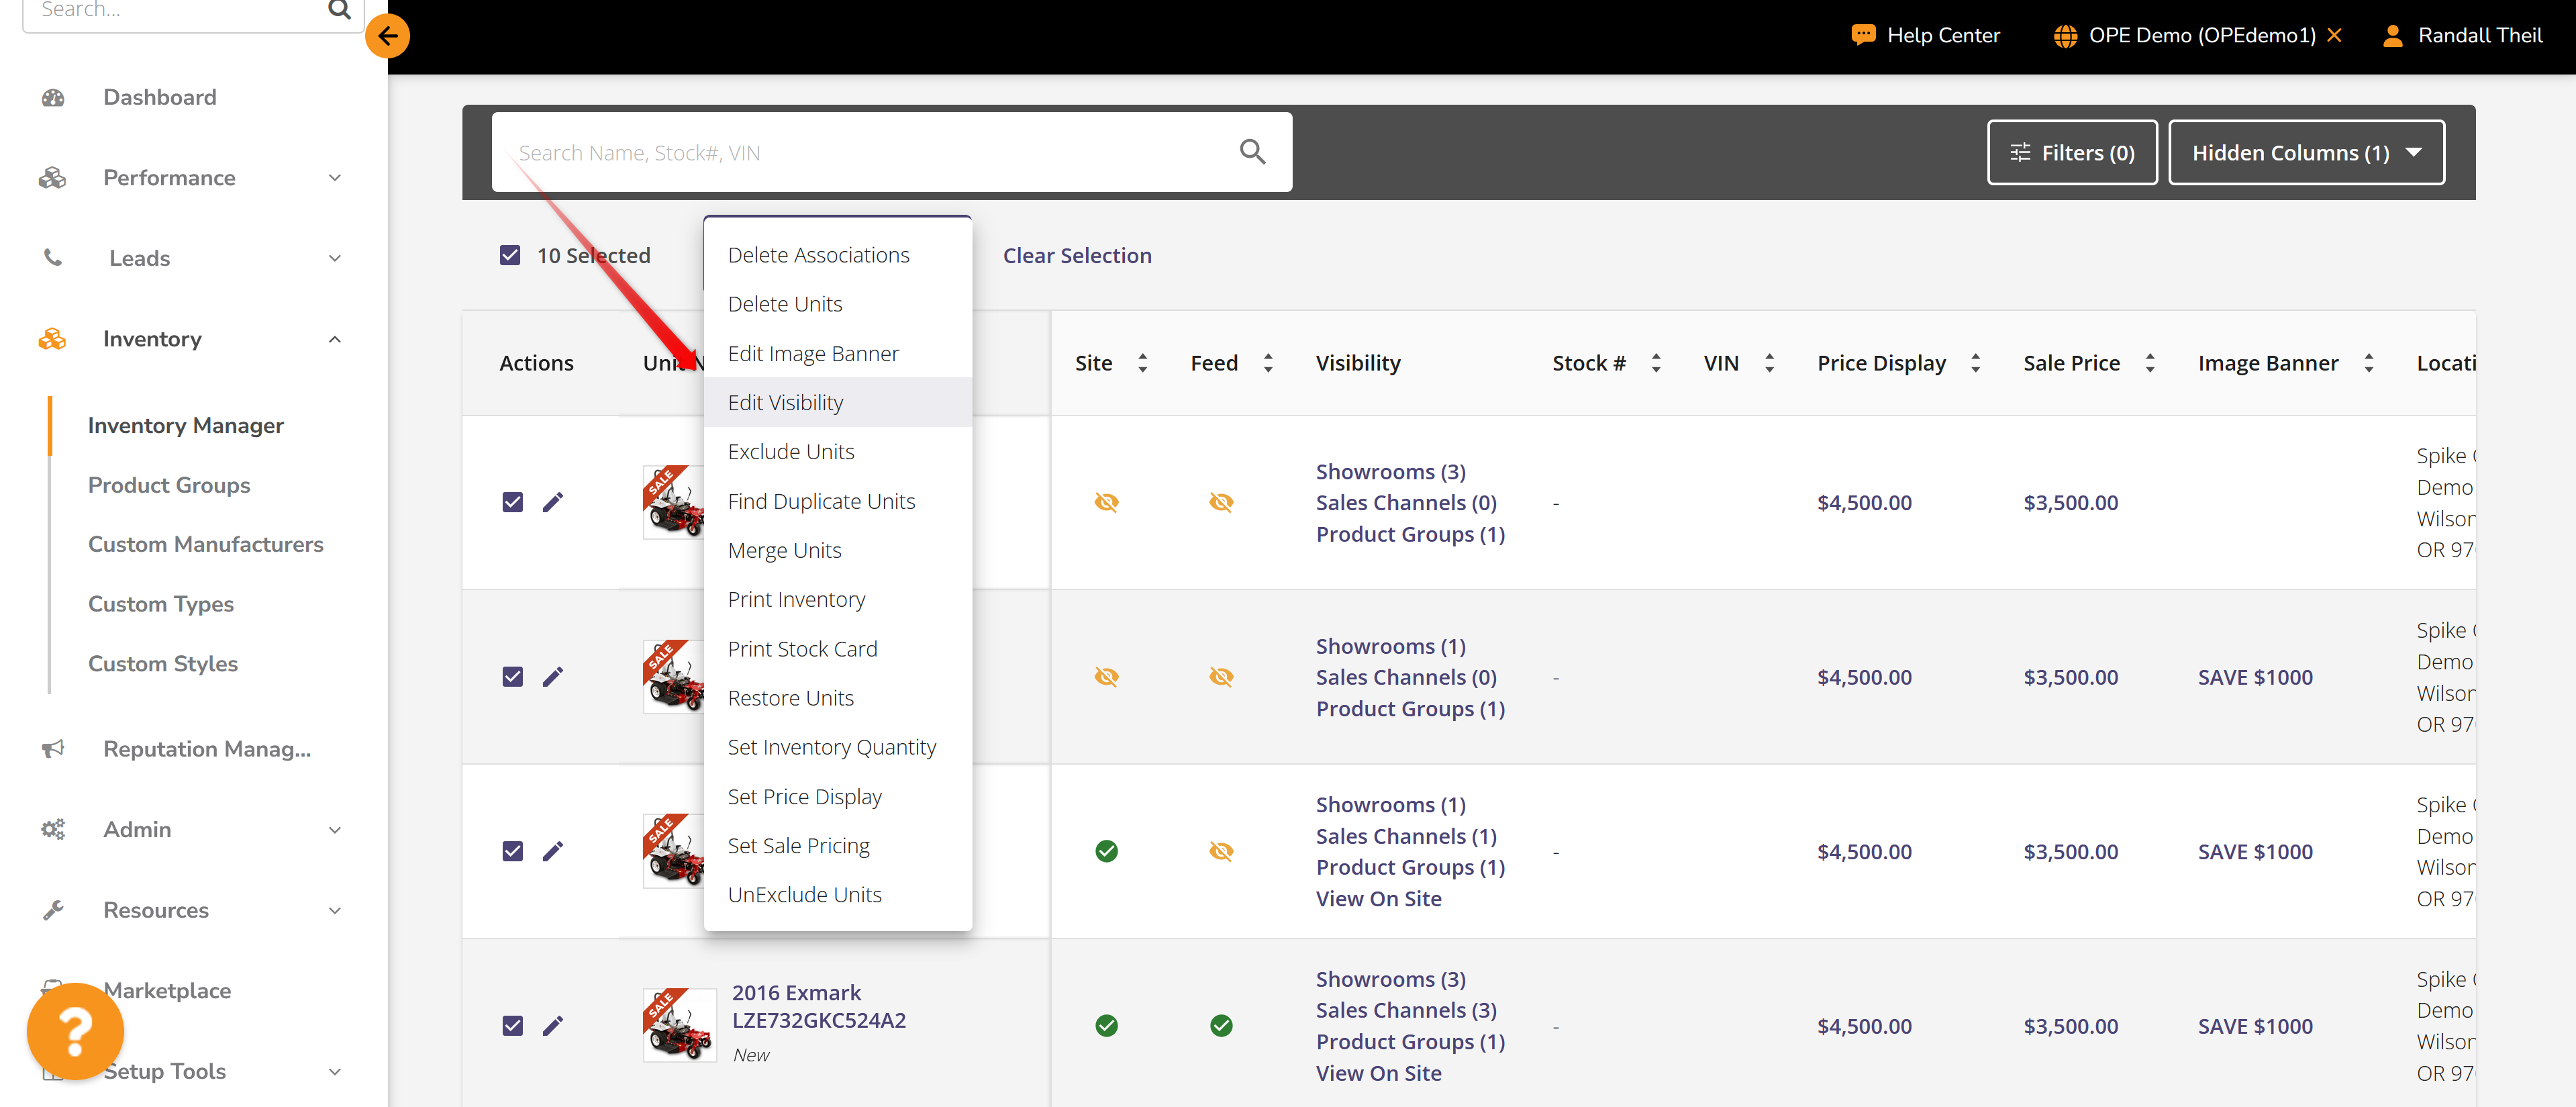Viewport: 2576px width, 1107px height.
Task: Sort by Image Banner column arrows
Action: coord(2368,363)
